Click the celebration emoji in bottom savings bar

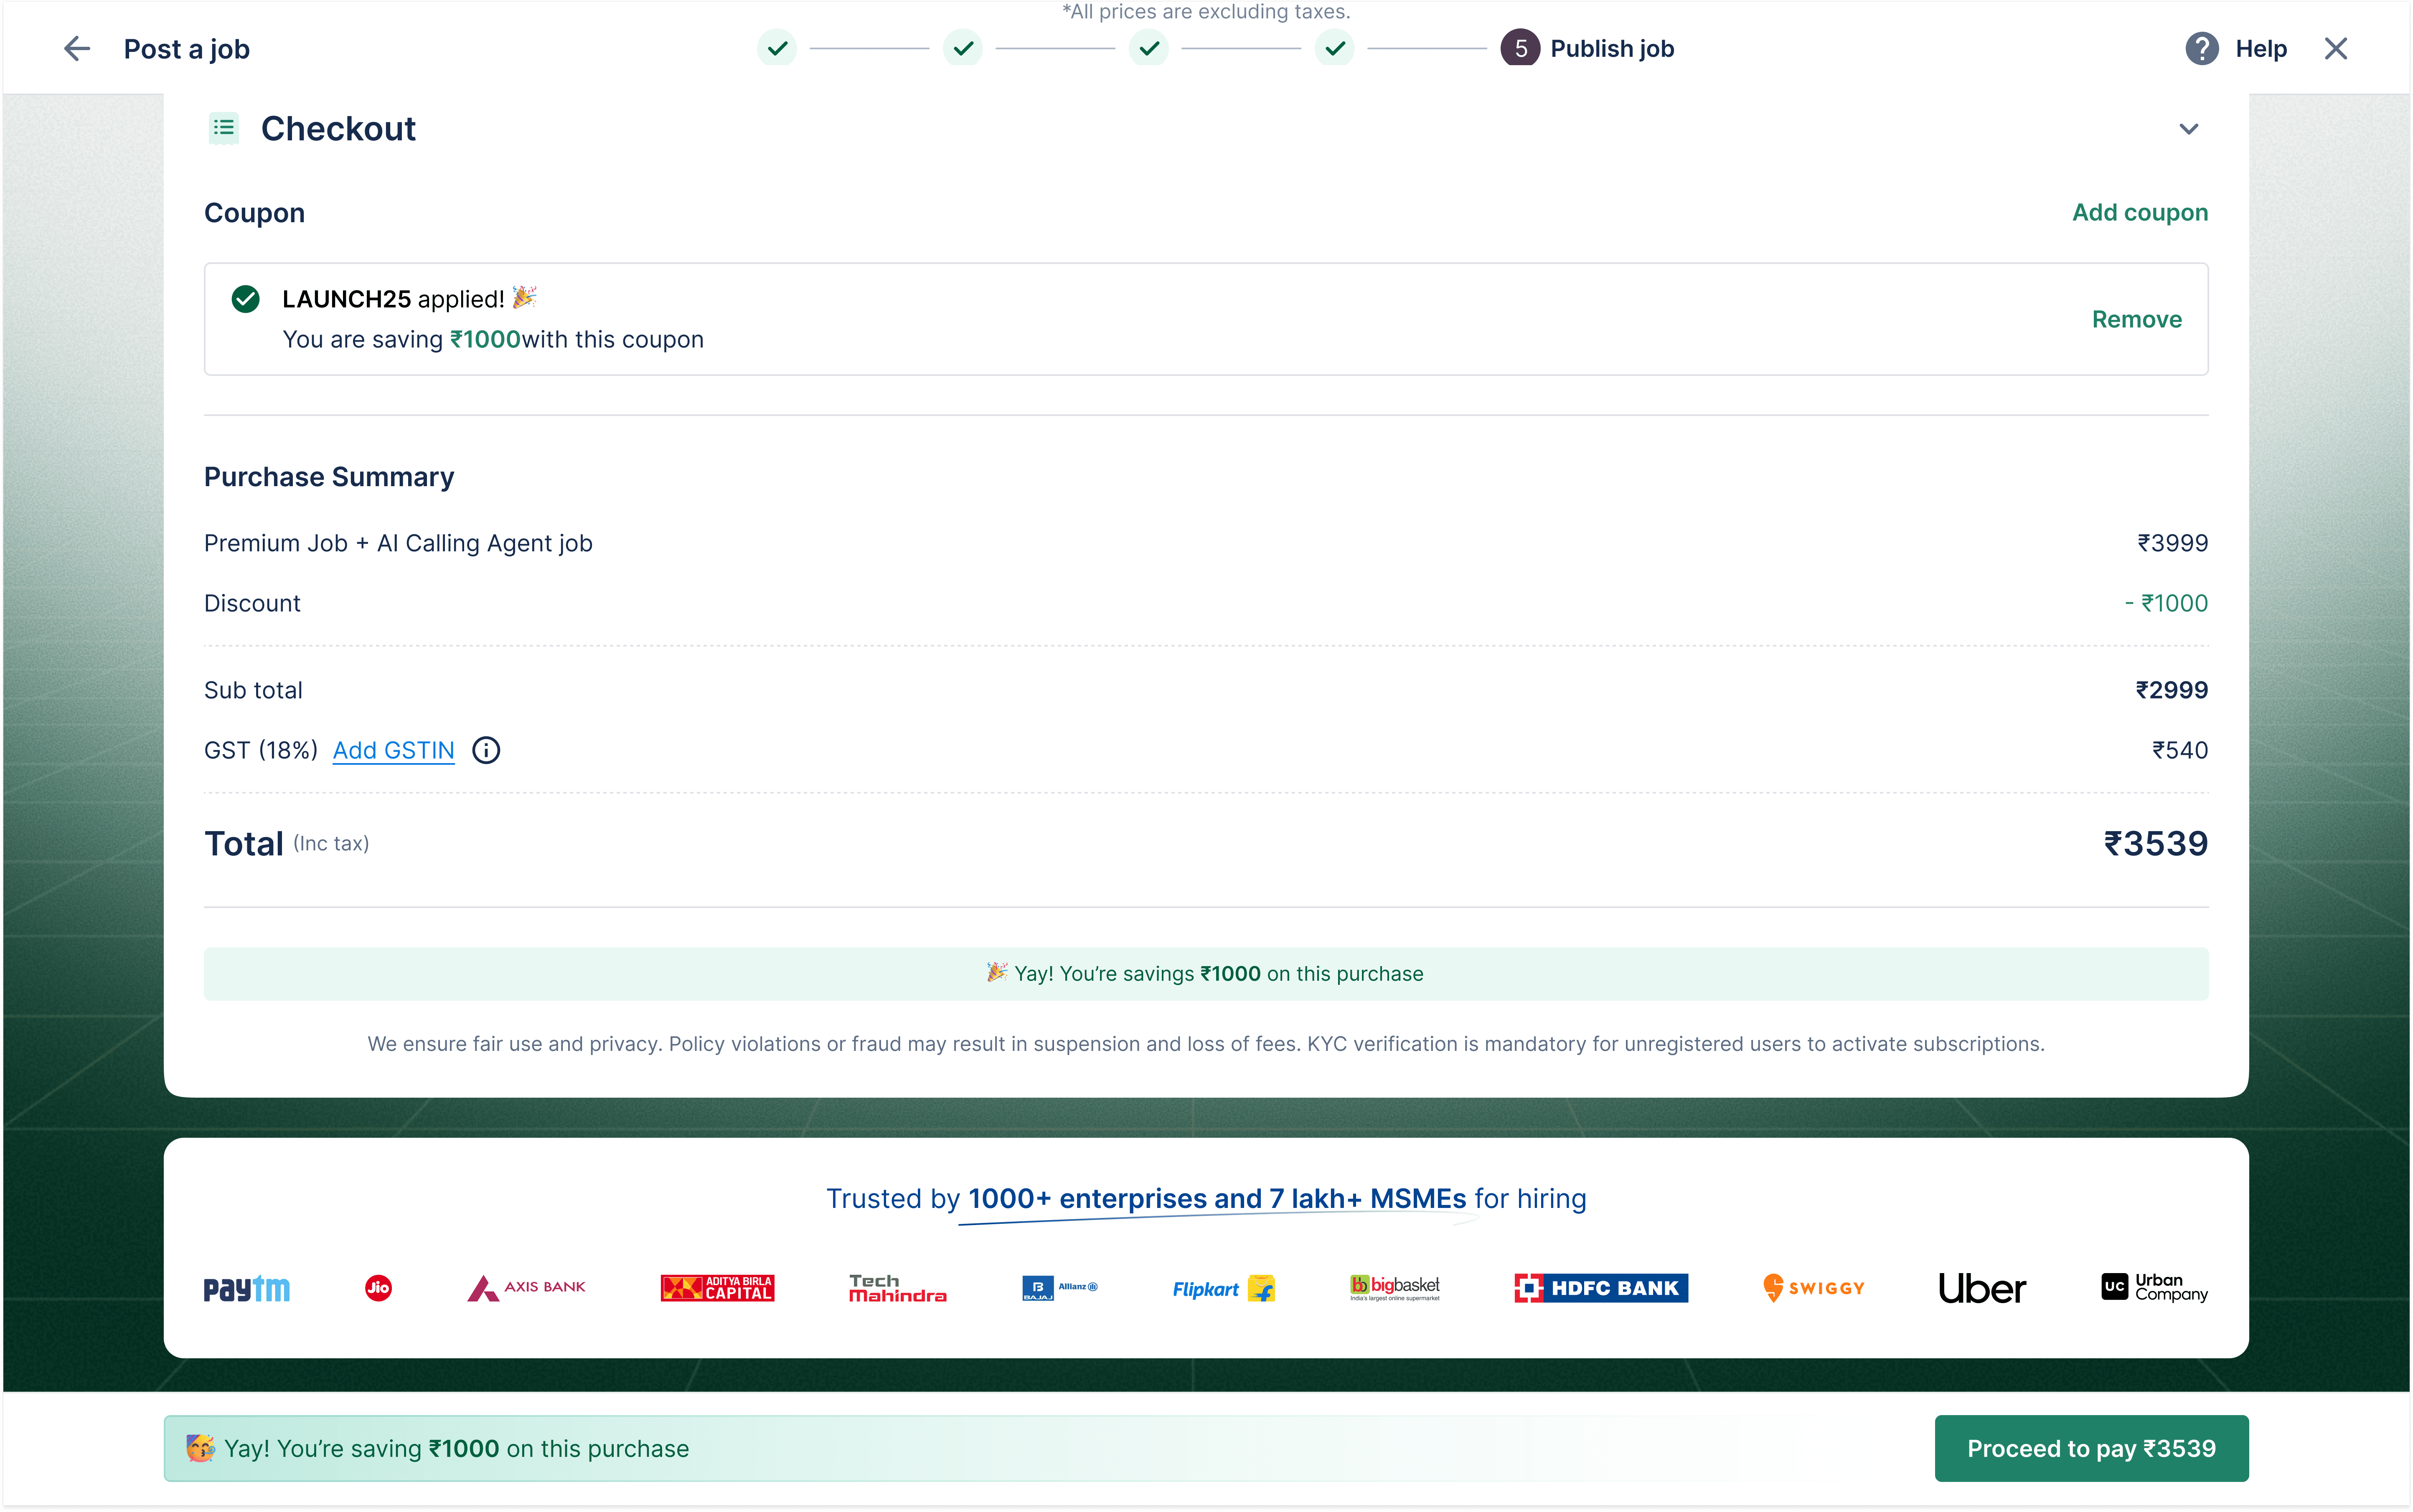[x=200, y=1448]
